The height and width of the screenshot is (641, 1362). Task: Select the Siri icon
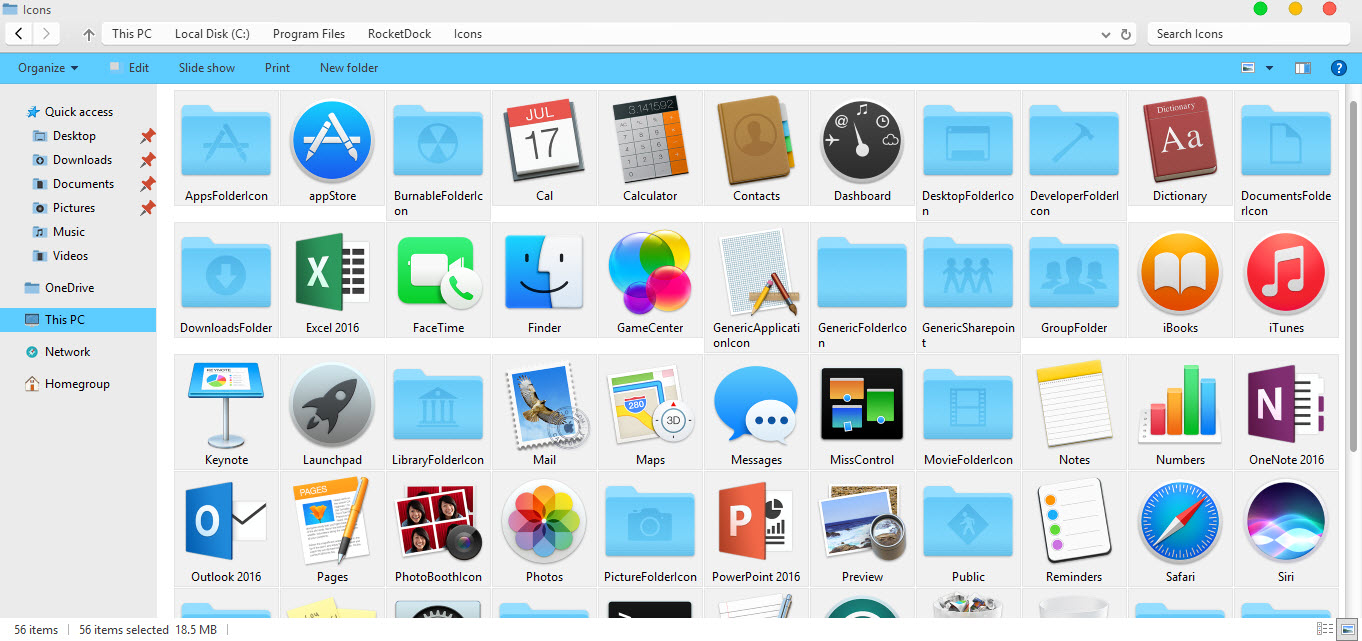pyautogui.click(x=1286, y=522)
